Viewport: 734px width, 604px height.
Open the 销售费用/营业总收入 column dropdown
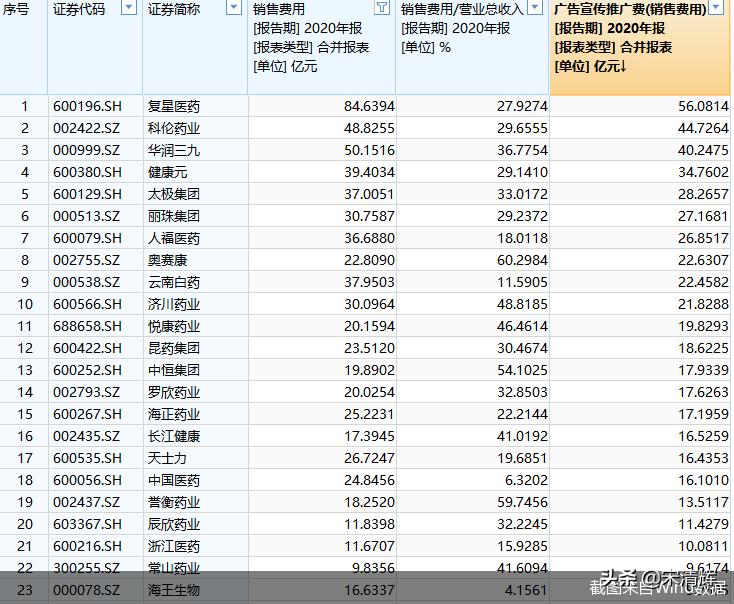point(535,7)
